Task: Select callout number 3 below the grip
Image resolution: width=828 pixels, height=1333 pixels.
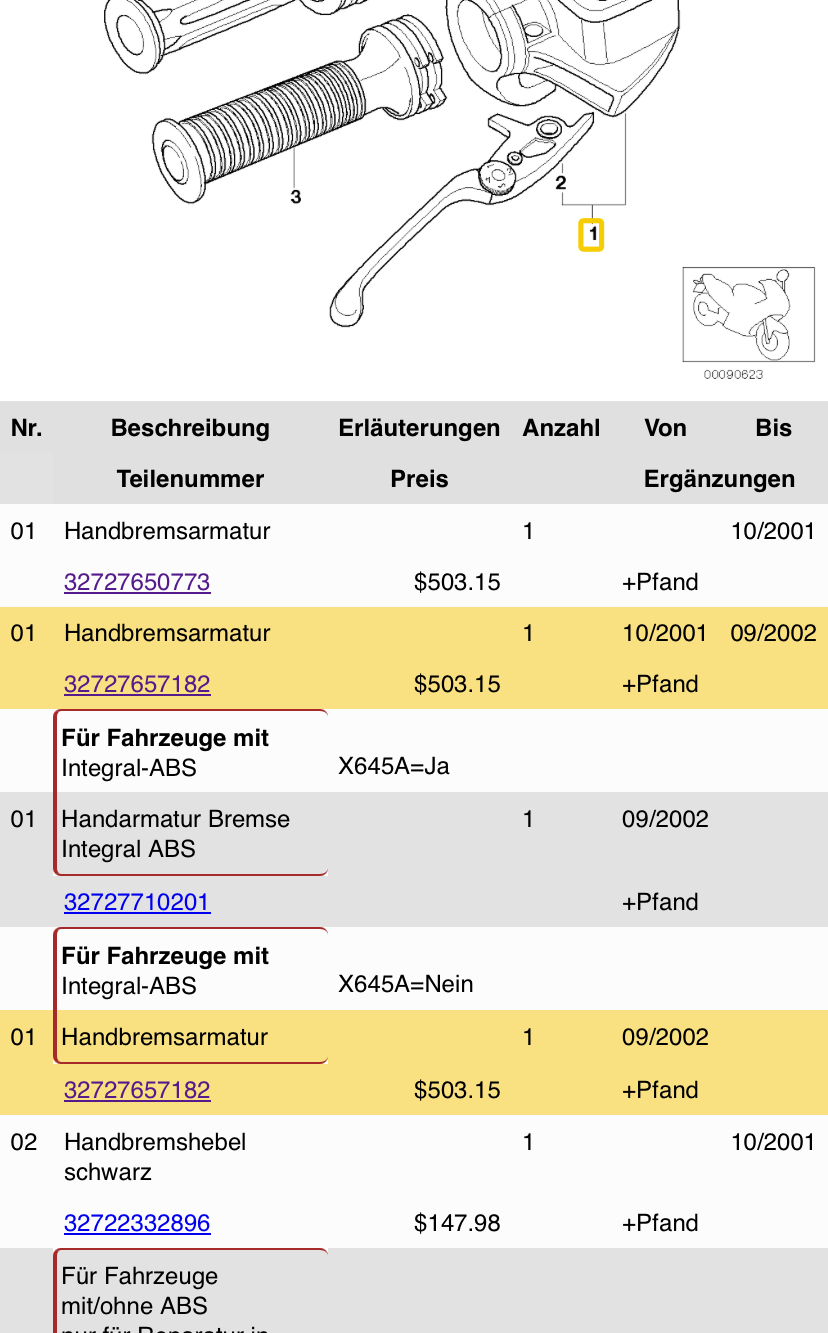Action: coord(295,197)
